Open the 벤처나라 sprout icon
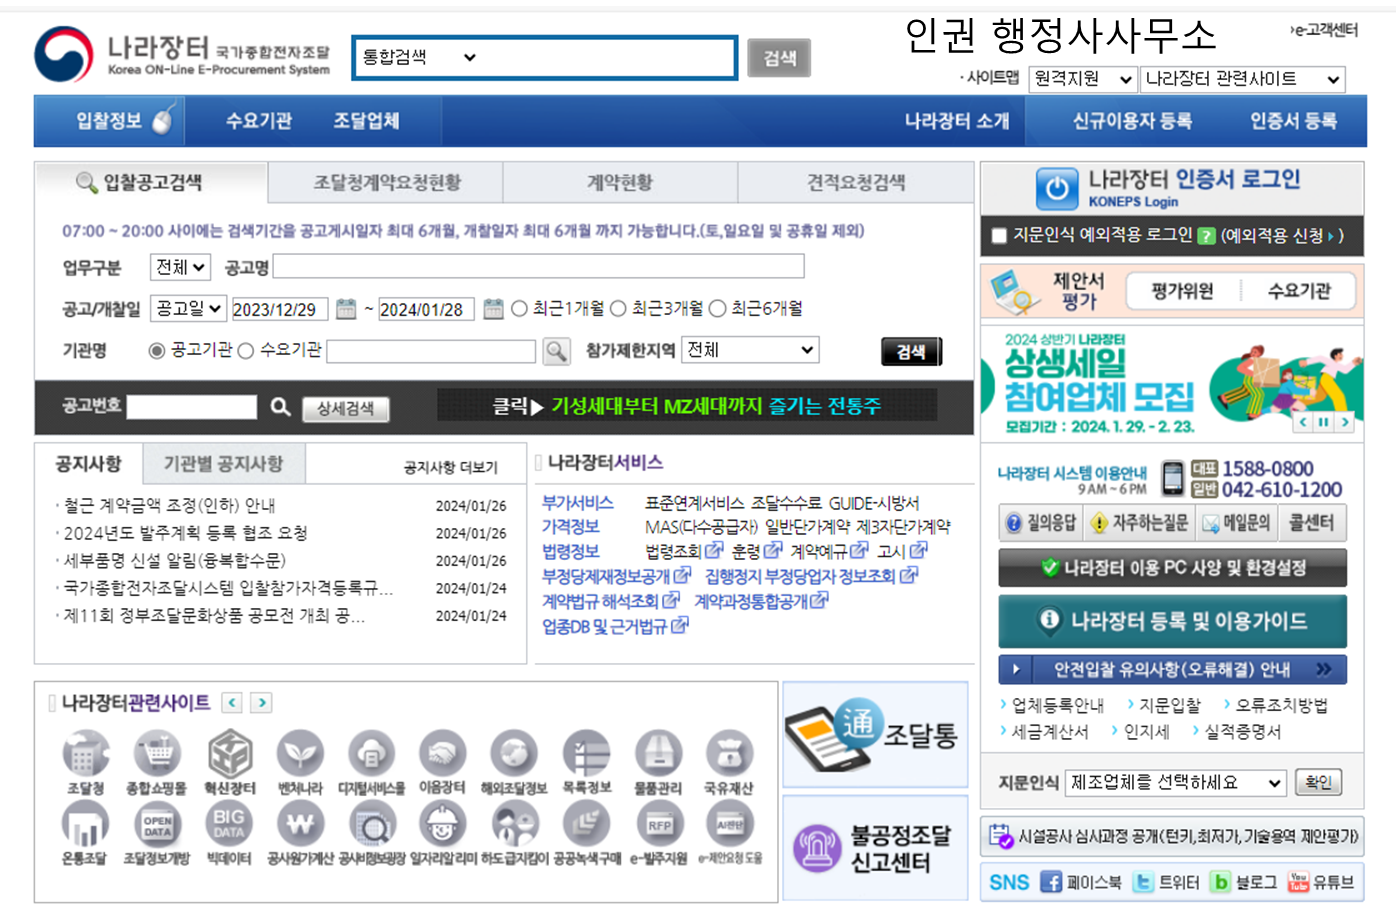This screenshot has width=1396, height=907. [300, 753]
